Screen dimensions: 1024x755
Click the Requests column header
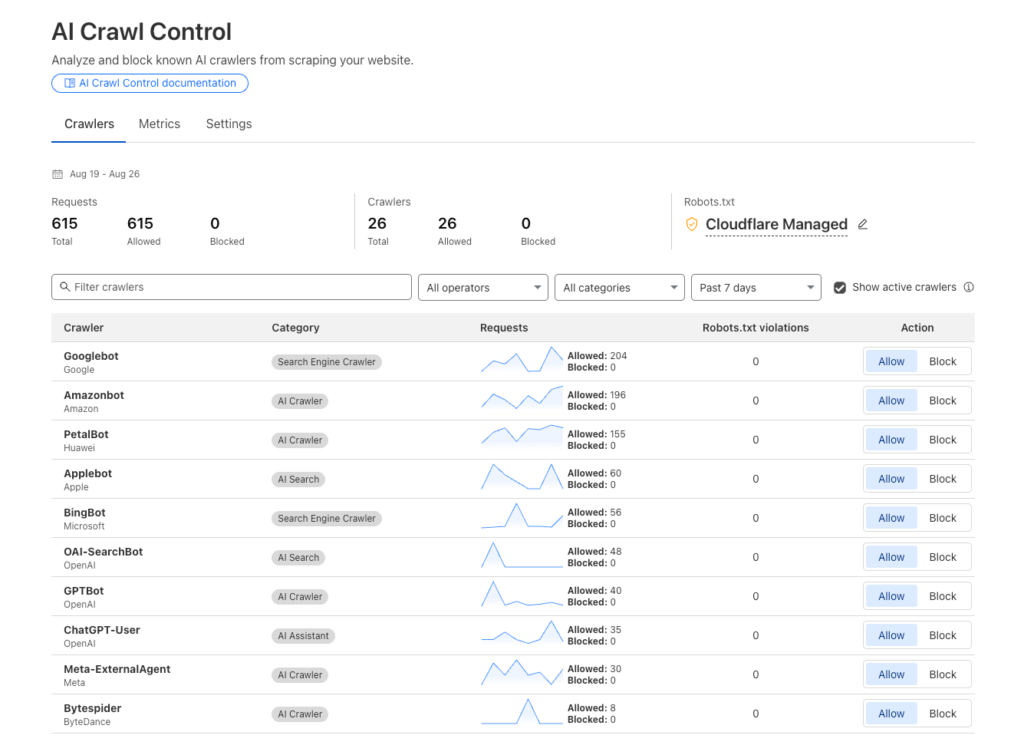504,328
